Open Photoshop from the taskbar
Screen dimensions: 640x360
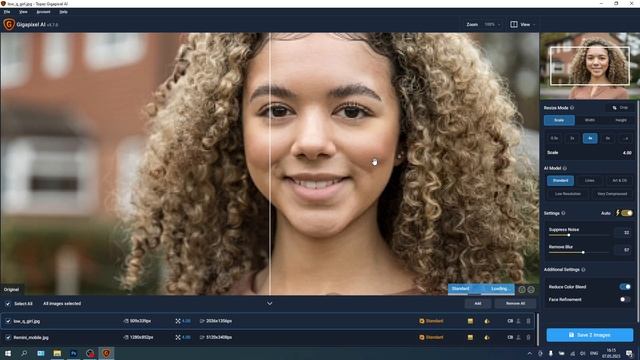[x=73, y=353]
